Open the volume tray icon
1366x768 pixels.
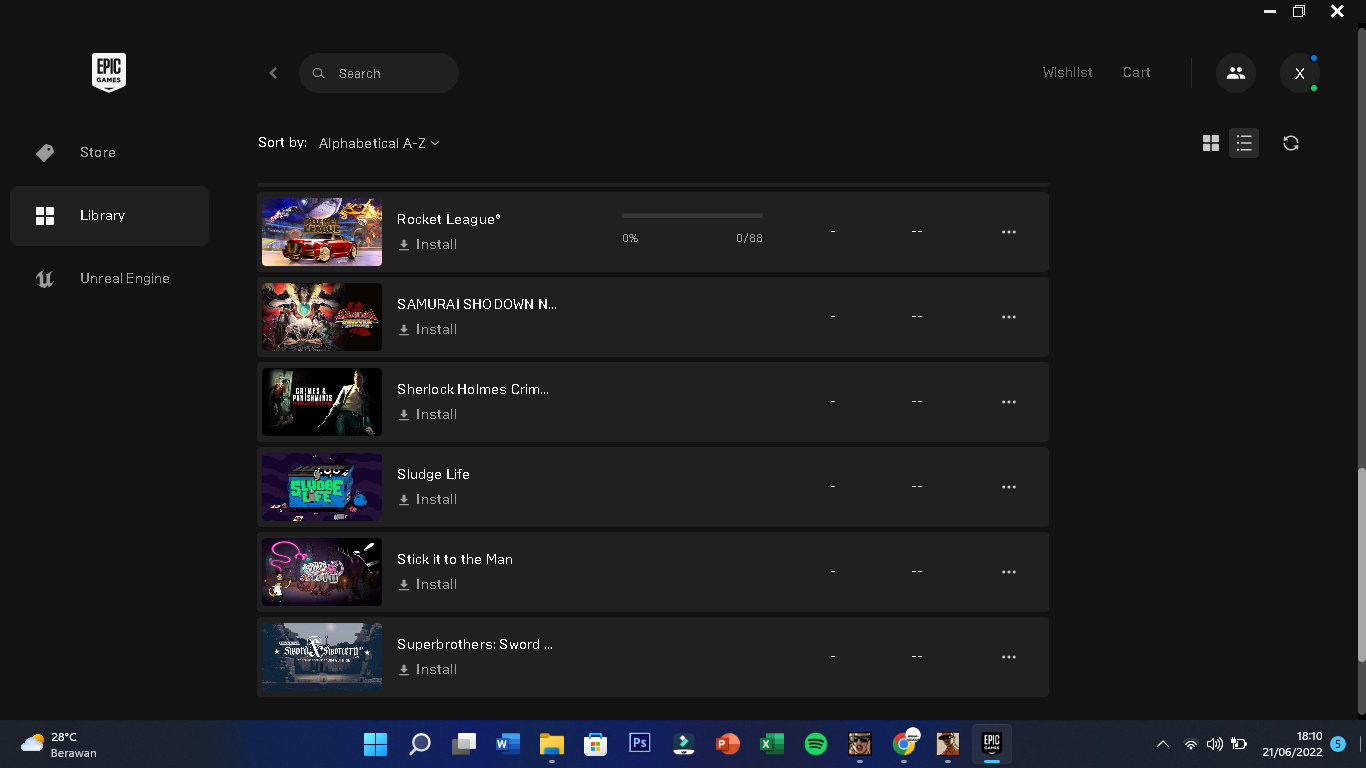coord(1215,744)
